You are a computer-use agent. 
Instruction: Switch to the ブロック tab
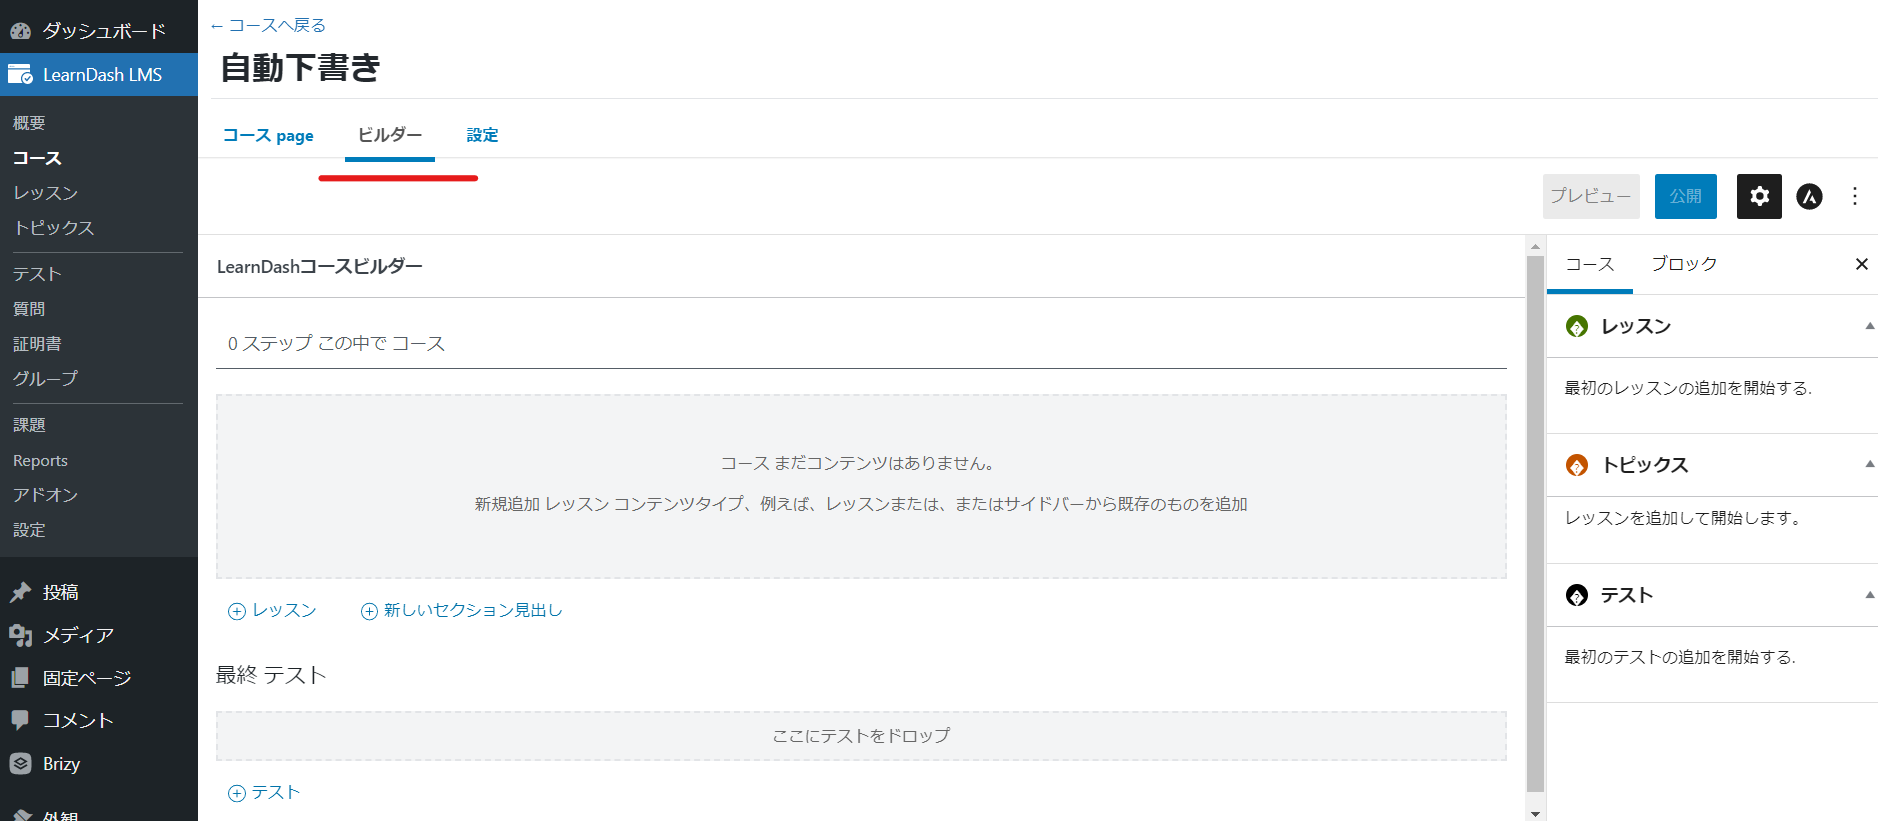1684,264
